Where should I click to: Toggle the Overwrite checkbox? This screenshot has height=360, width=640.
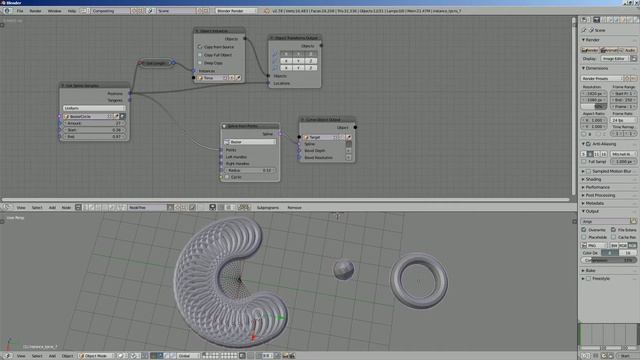(x=584, y=230)
